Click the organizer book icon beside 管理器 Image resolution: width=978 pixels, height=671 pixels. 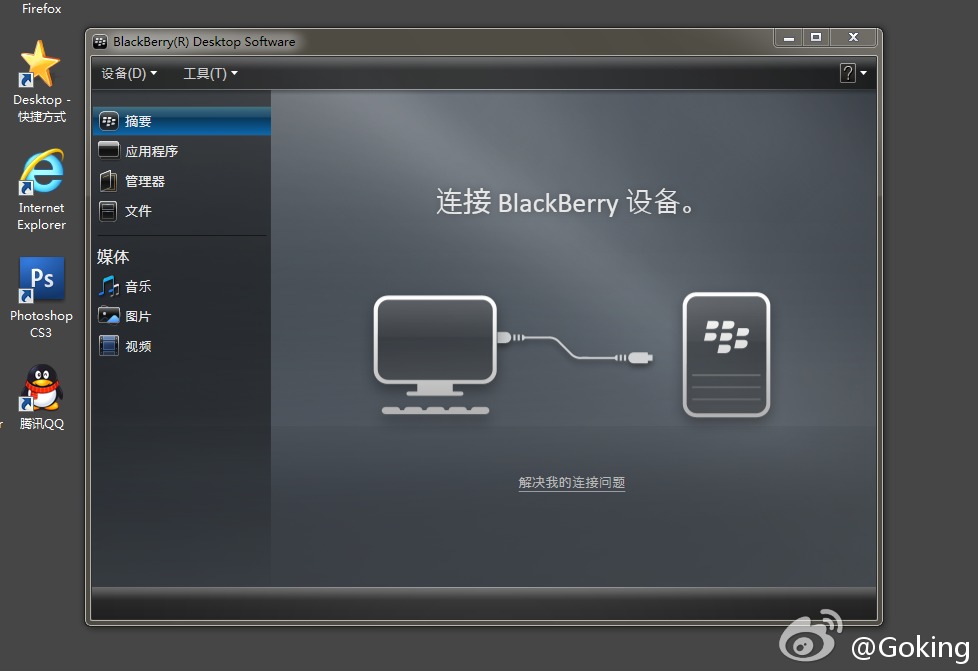pyautogui.click(x=109, y=181)
